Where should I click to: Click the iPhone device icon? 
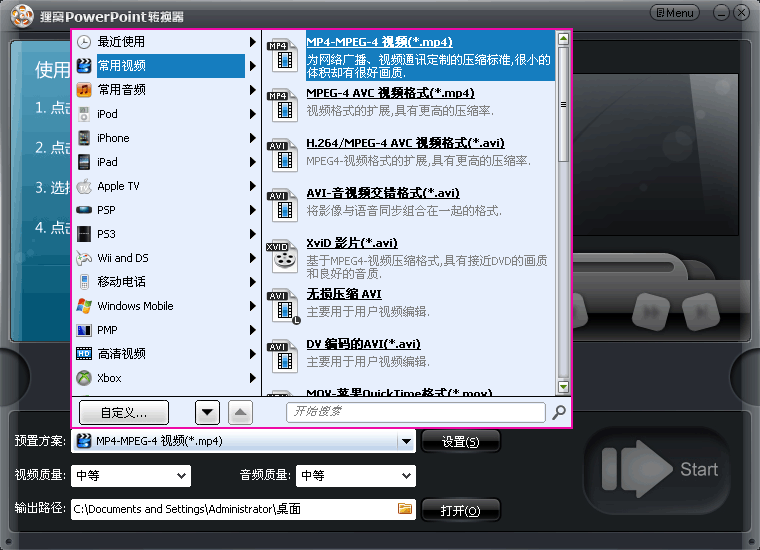(84, 138)
